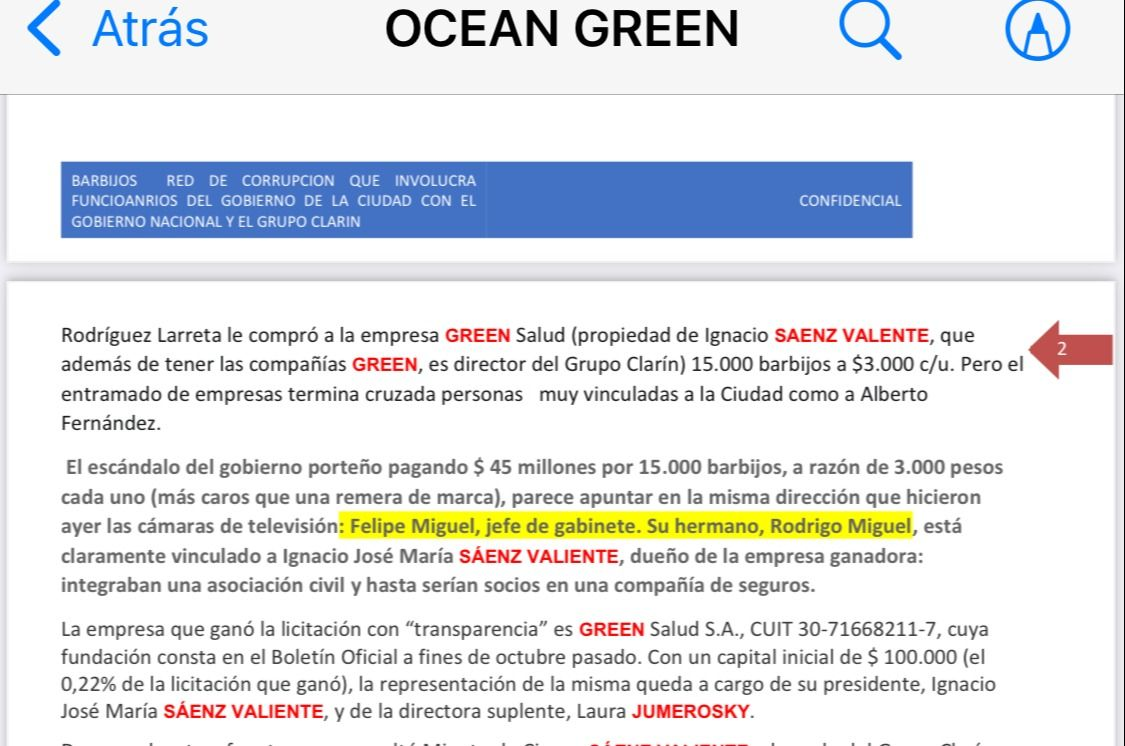
Task: Tap the Atrás back button
Action: coord(118,29)
